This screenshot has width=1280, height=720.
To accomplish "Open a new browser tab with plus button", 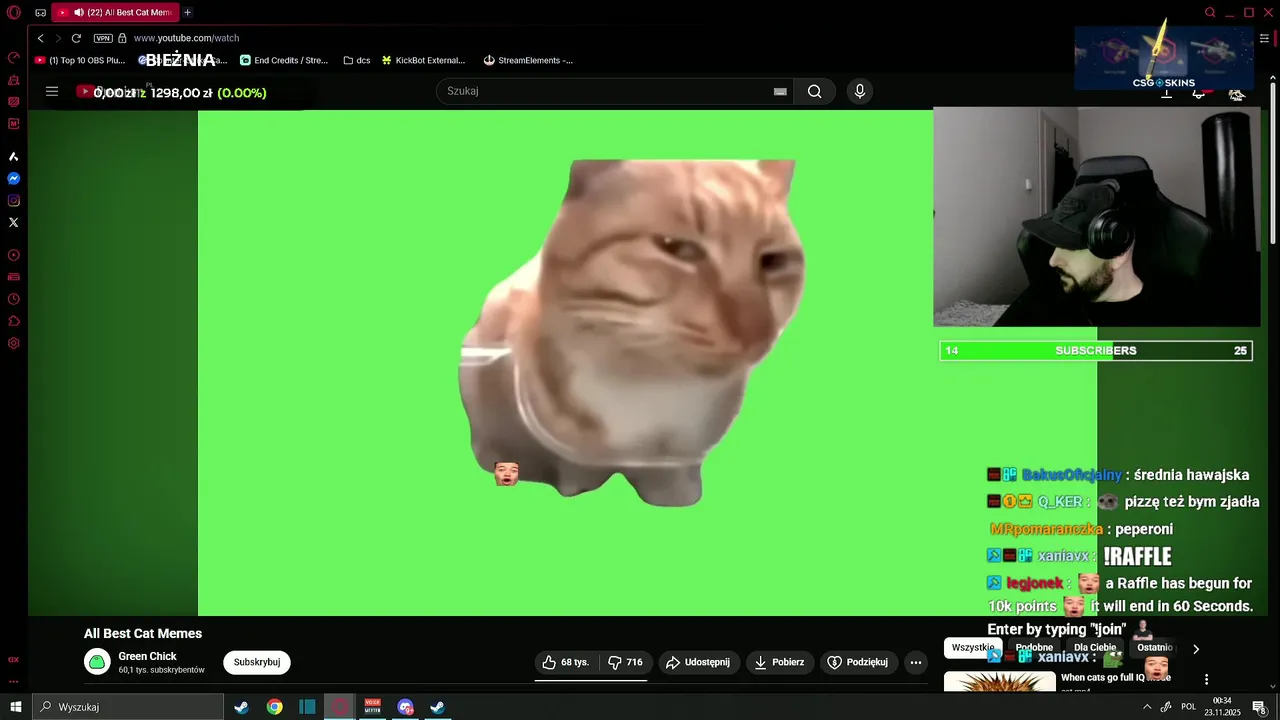I will [x=187, y=12].
